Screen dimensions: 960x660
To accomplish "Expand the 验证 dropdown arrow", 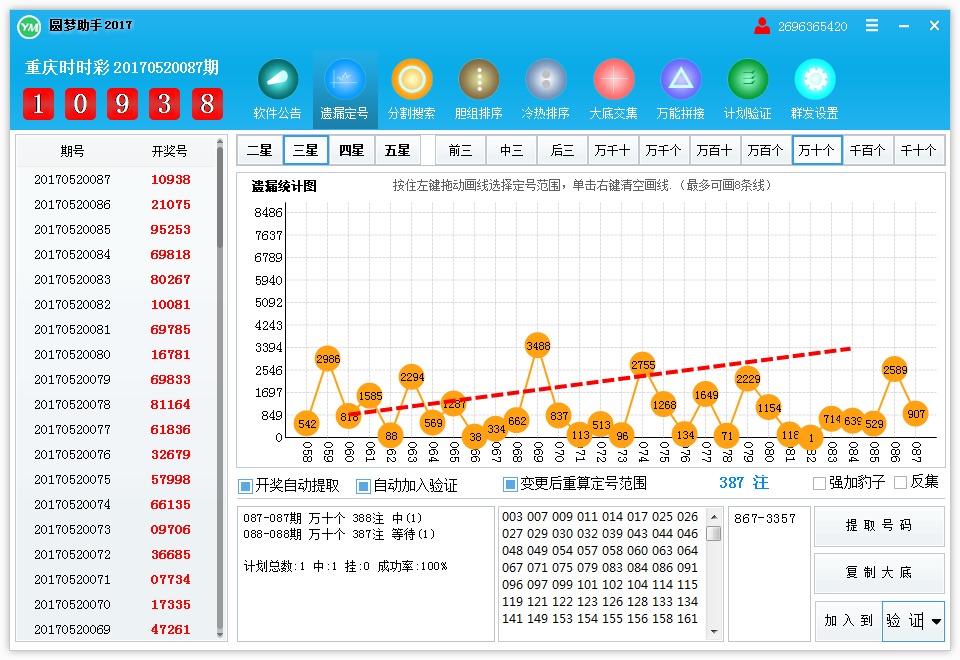I will [x=936, y=622].
